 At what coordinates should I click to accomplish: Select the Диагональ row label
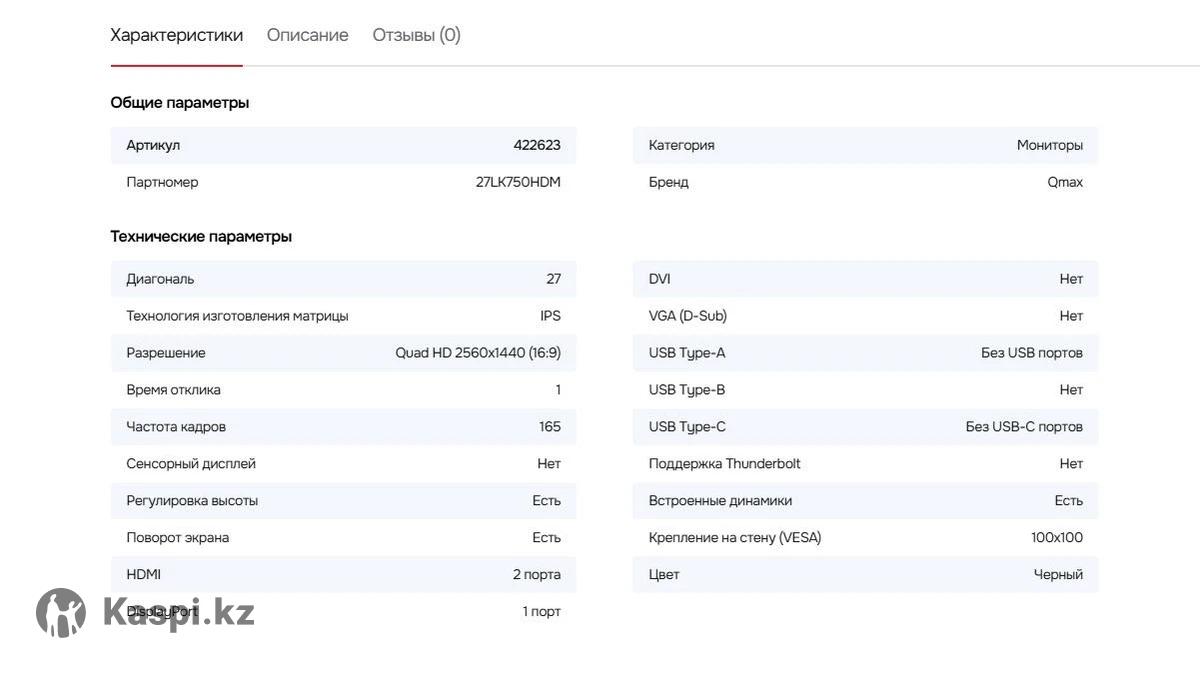(160, 279)
